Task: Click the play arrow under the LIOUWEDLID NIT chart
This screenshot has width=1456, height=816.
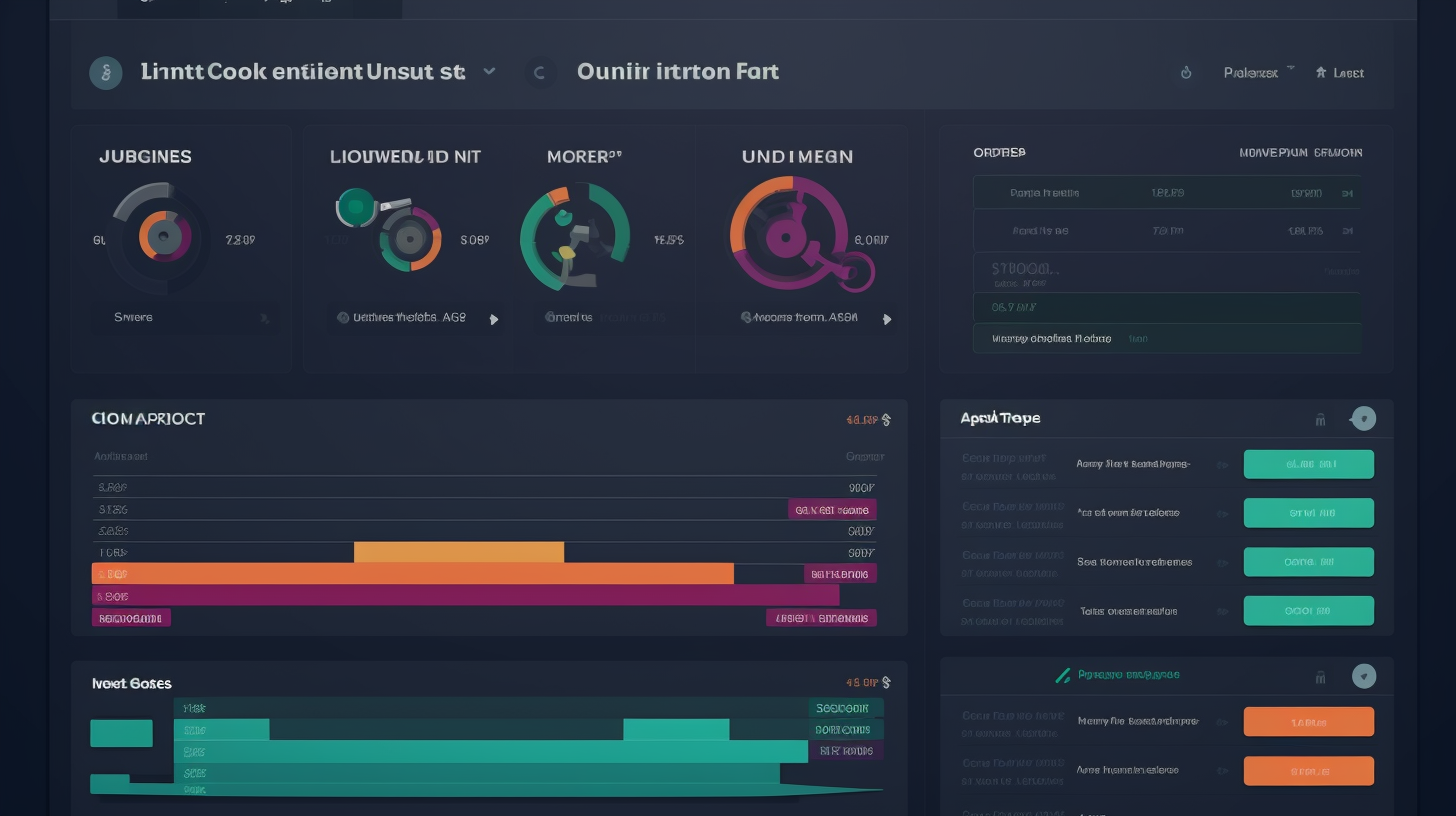Action: tap(493, 319)
